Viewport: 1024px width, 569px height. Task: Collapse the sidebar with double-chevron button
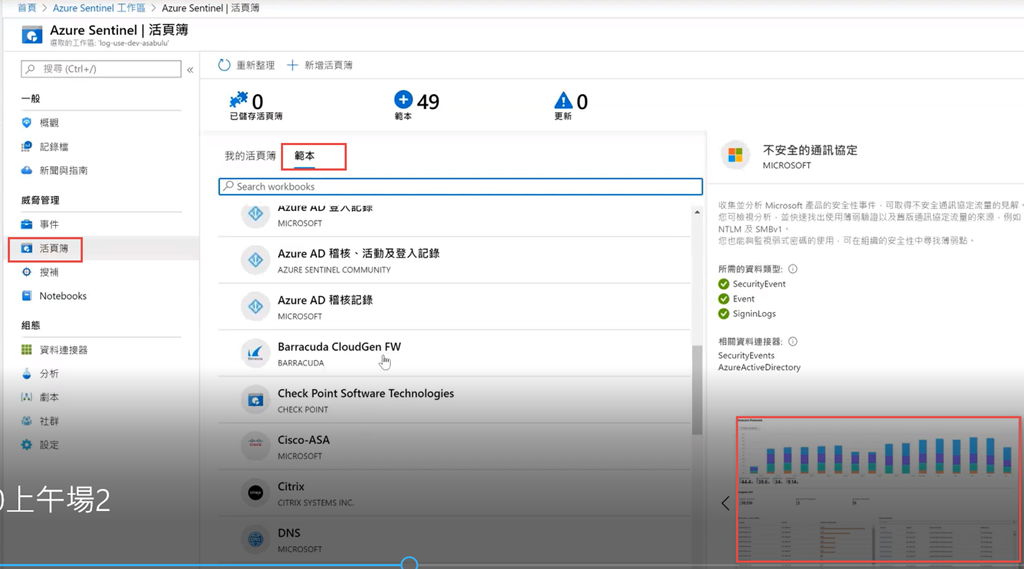pos(190,69)
